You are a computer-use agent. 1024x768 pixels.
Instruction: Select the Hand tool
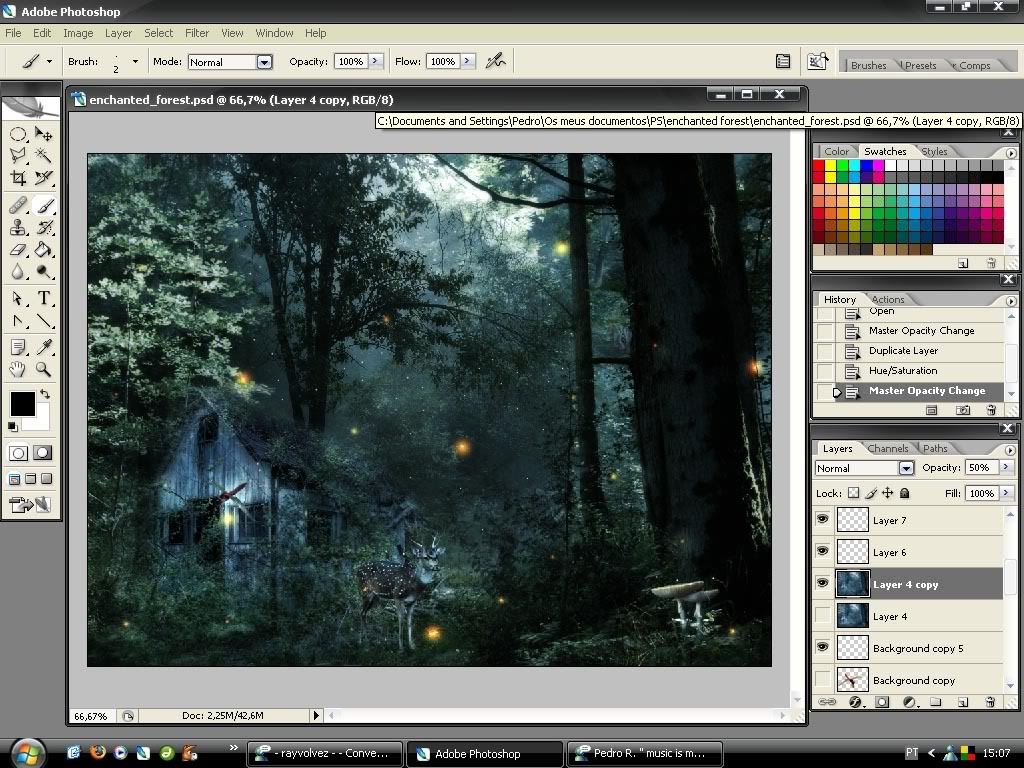click(18, 369)
